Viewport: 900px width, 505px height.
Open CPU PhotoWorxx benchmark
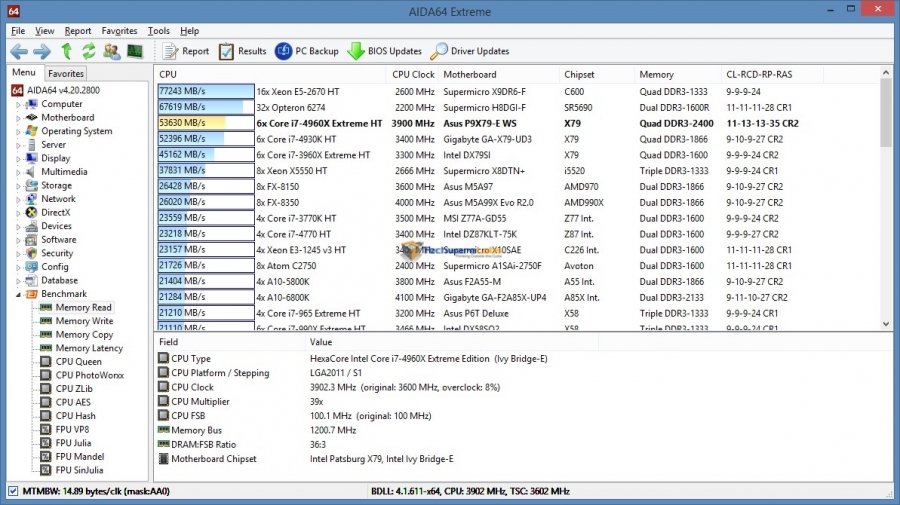(x=90, y=375)
